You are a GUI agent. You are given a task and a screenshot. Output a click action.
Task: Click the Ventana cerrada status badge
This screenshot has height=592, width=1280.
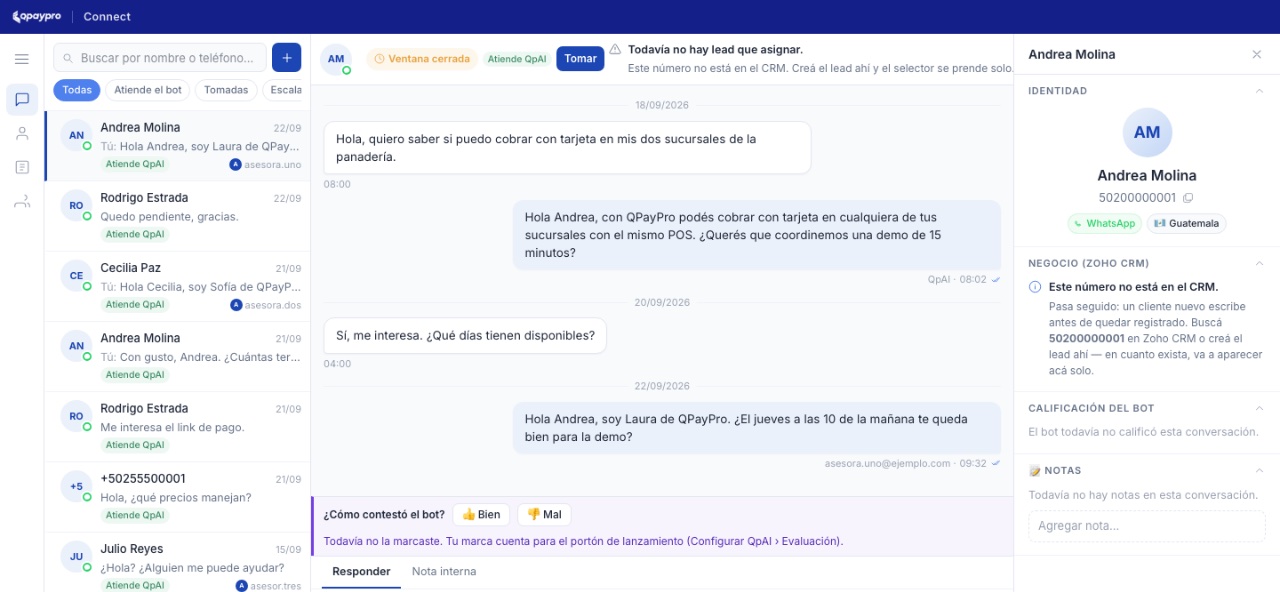pos(421,59)
